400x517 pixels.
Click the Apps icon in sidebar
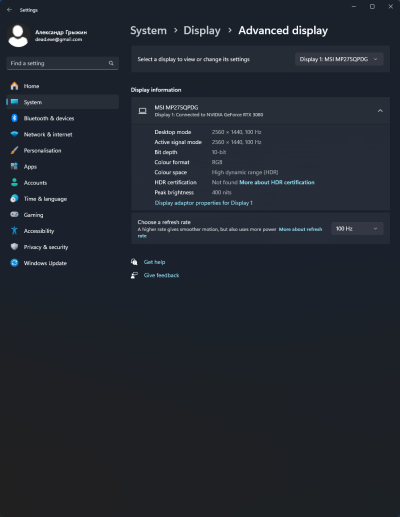[14, 166]
